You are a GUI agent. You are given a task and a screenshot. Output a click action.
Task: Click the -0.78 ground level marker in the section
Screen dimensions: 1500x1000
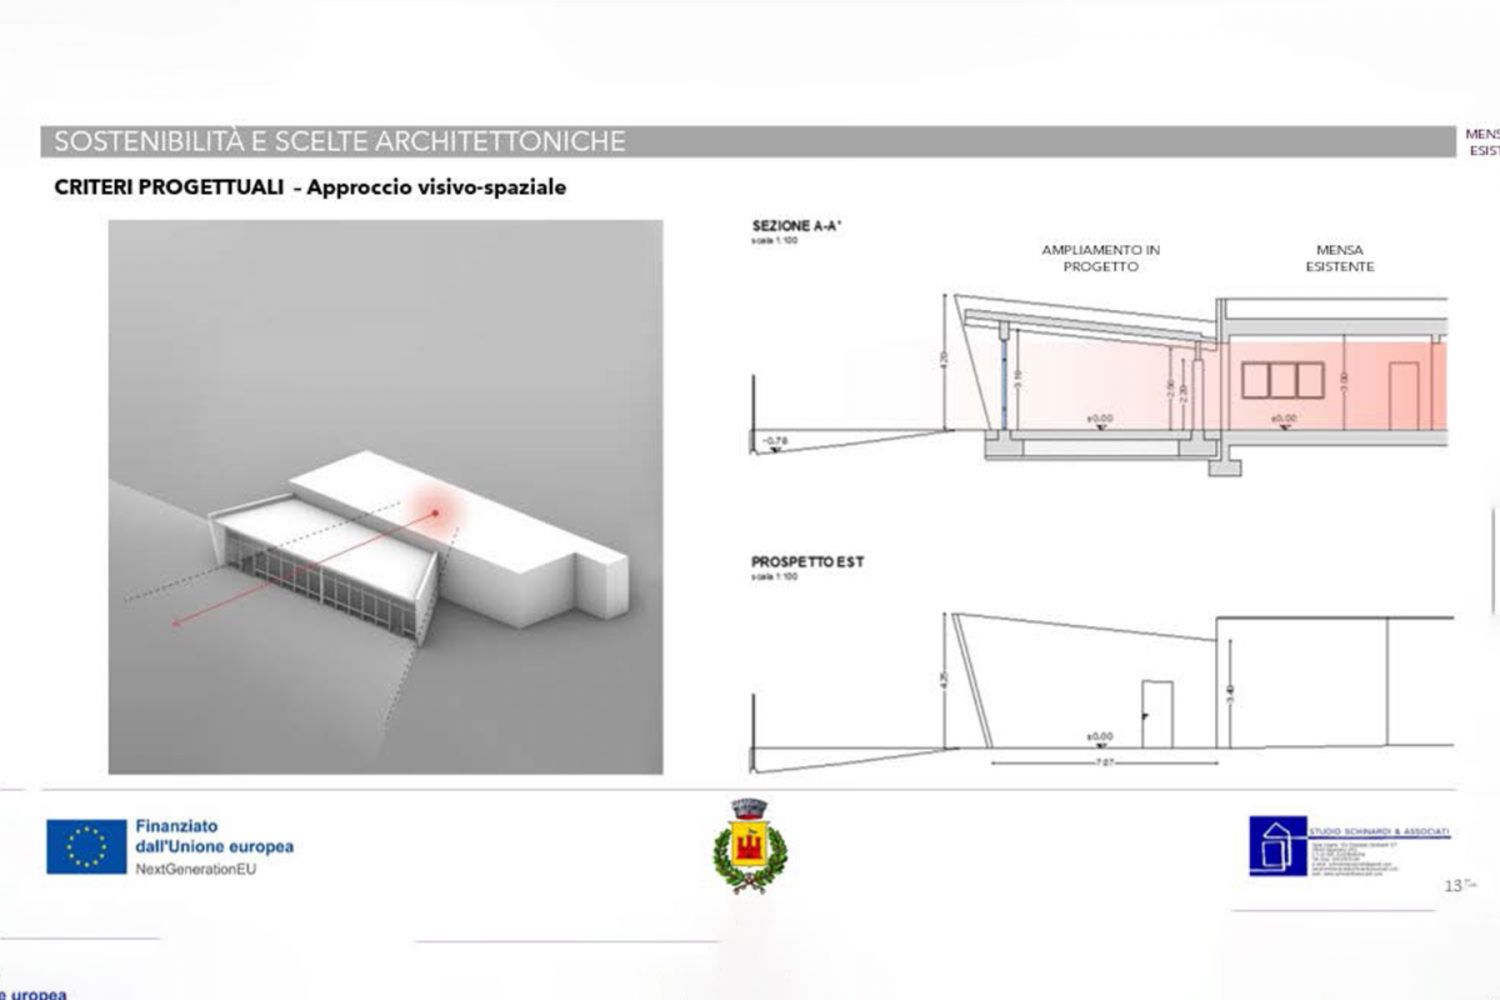(774, 441)
